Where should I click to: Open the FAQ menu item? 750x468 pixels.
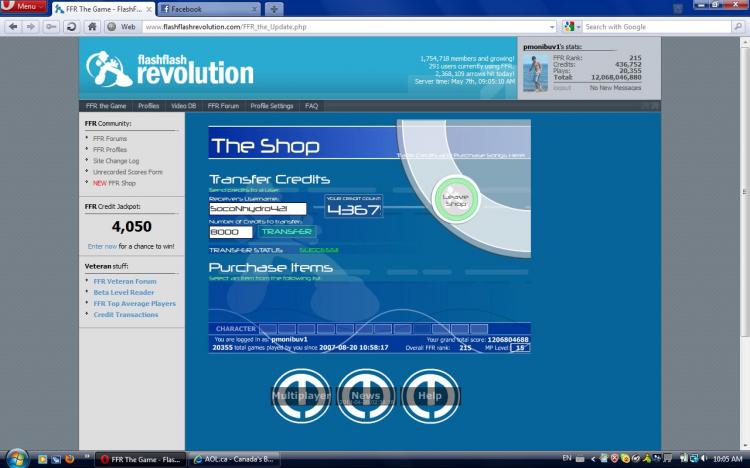click(x=311, y=106)
